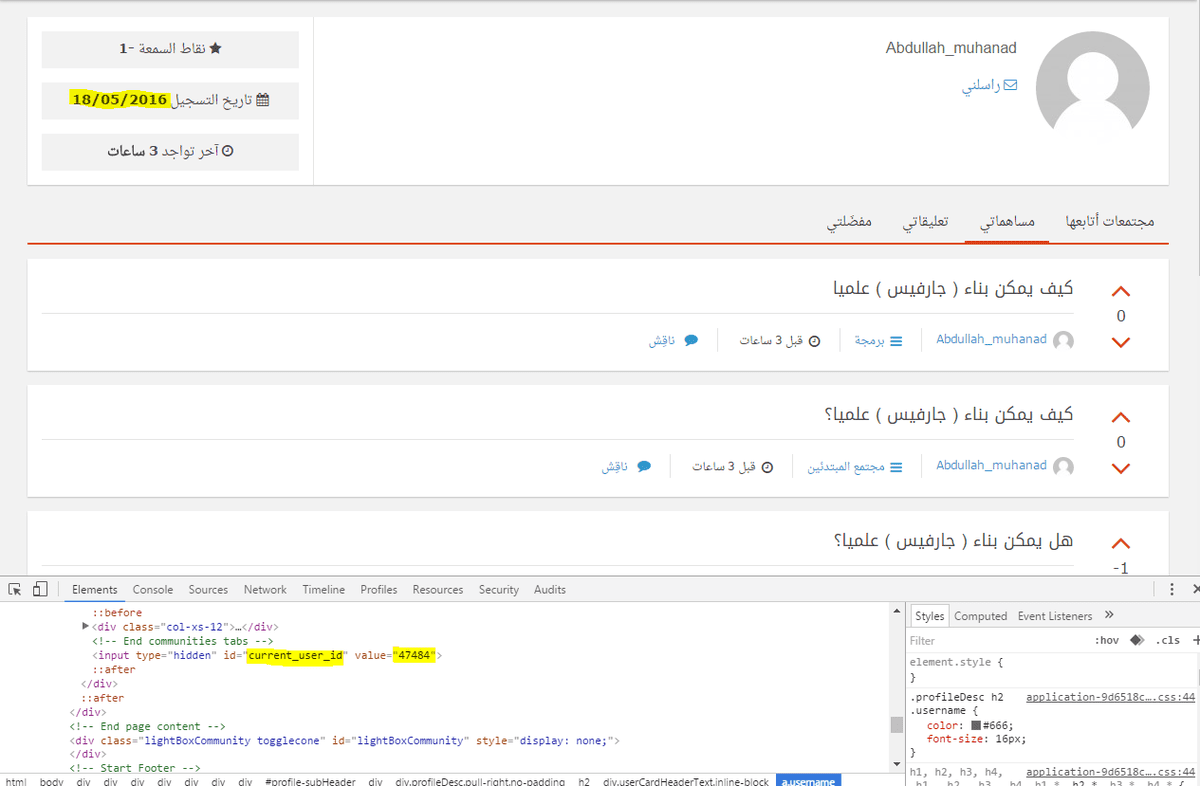Screen dimensions: 1200x786
Task: Select the تعليقاتي profile tab
Action: click(926, 221)
